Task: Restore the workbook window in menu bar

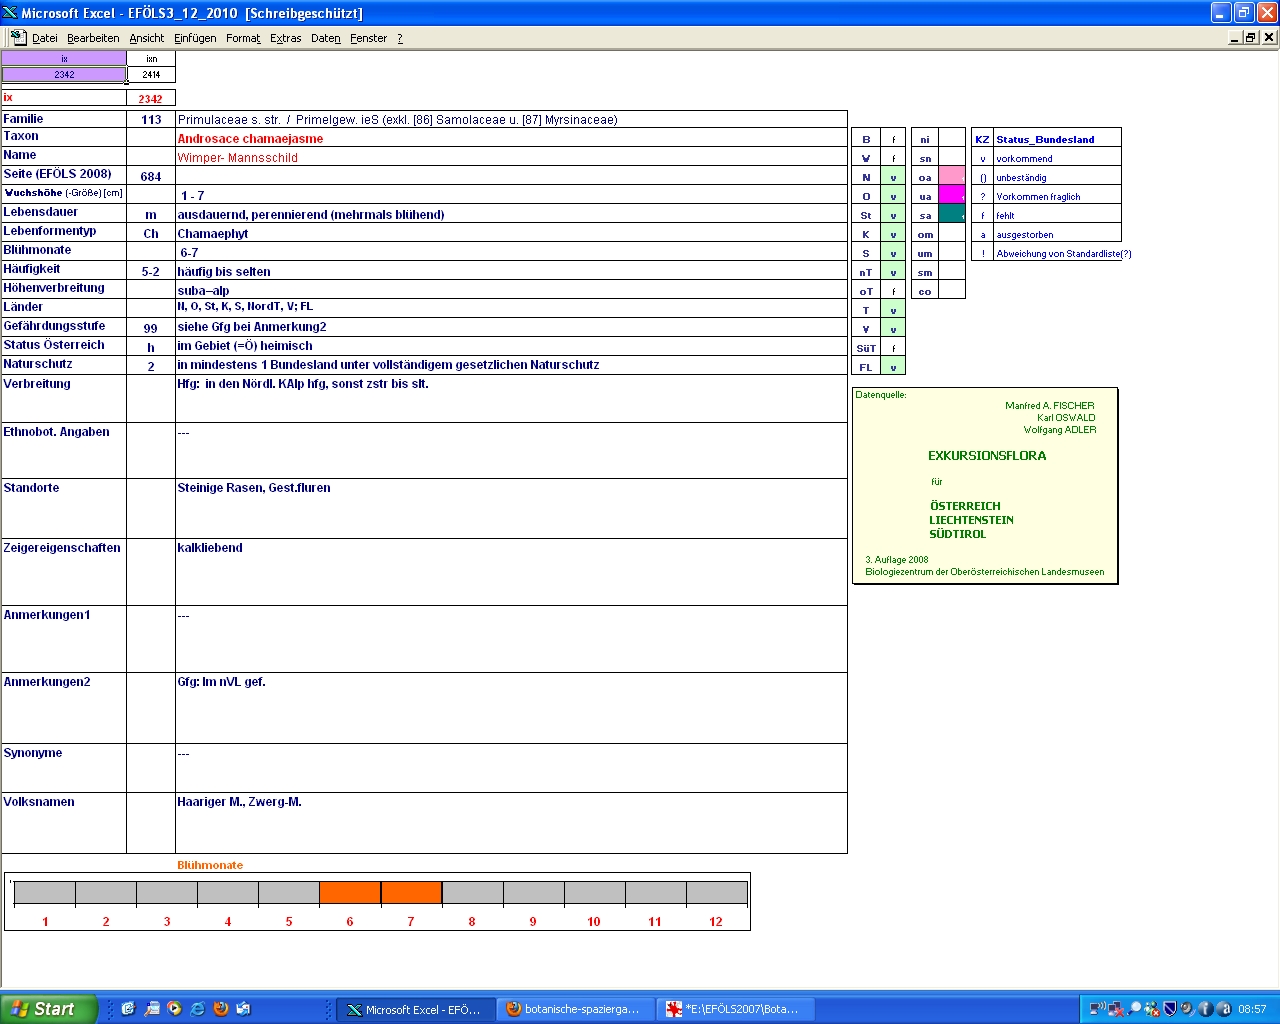Action: (x=1250, y=37)
